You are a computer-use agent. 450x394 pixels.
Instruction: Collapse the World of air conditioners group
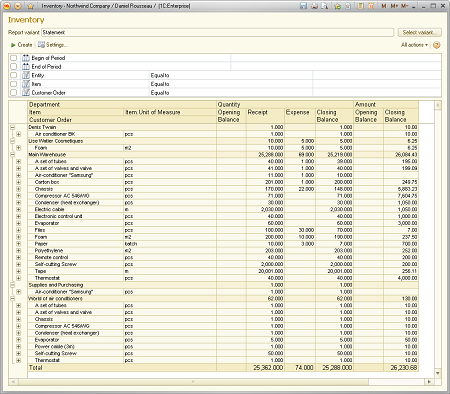coord(13,298)
